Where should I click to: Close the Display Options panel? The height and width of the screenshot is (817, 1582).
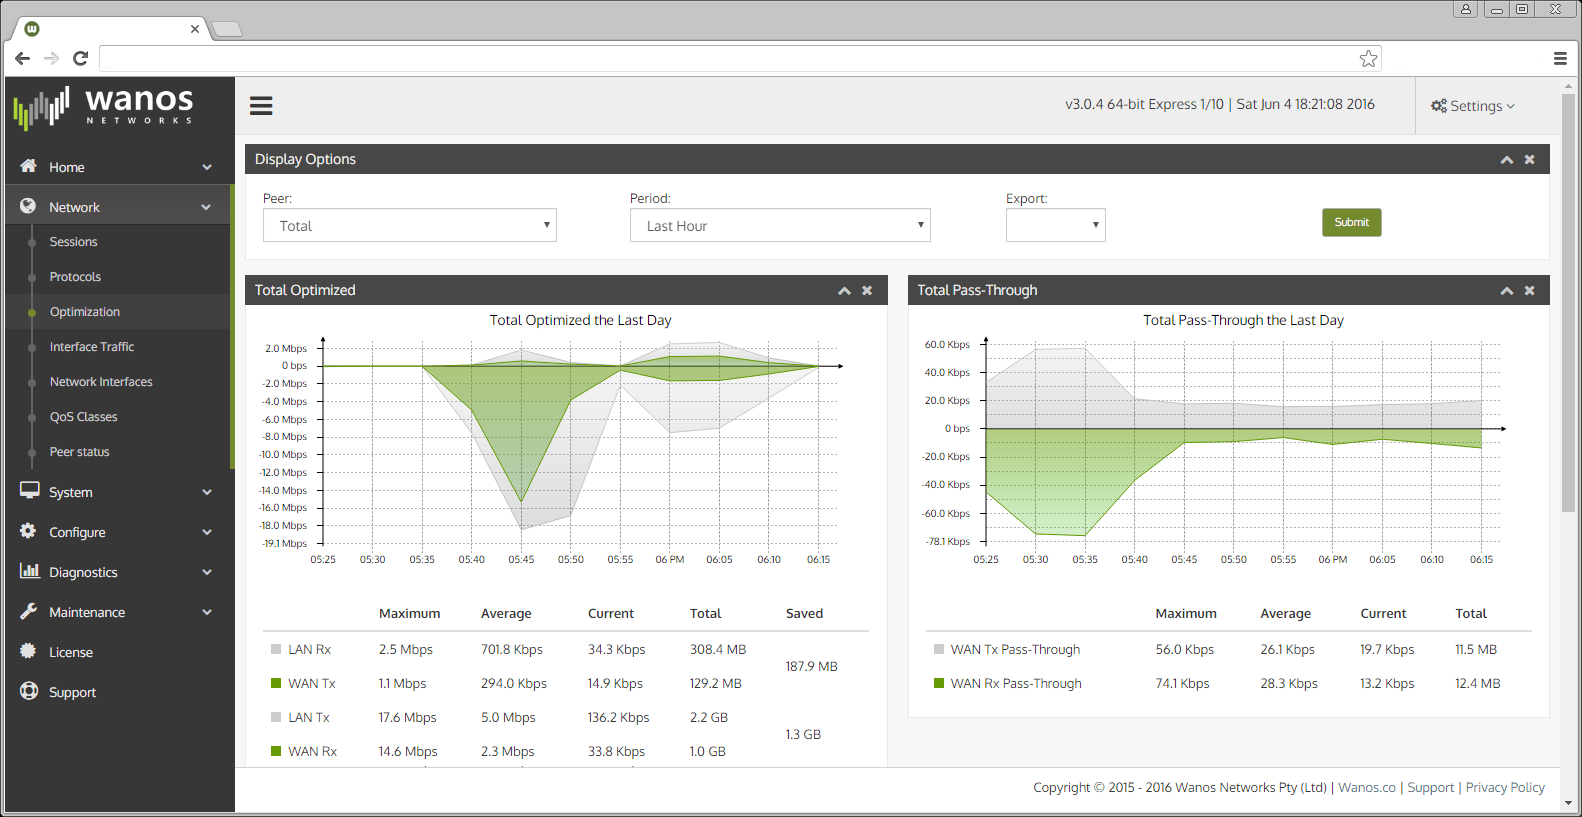point(1529,160)
